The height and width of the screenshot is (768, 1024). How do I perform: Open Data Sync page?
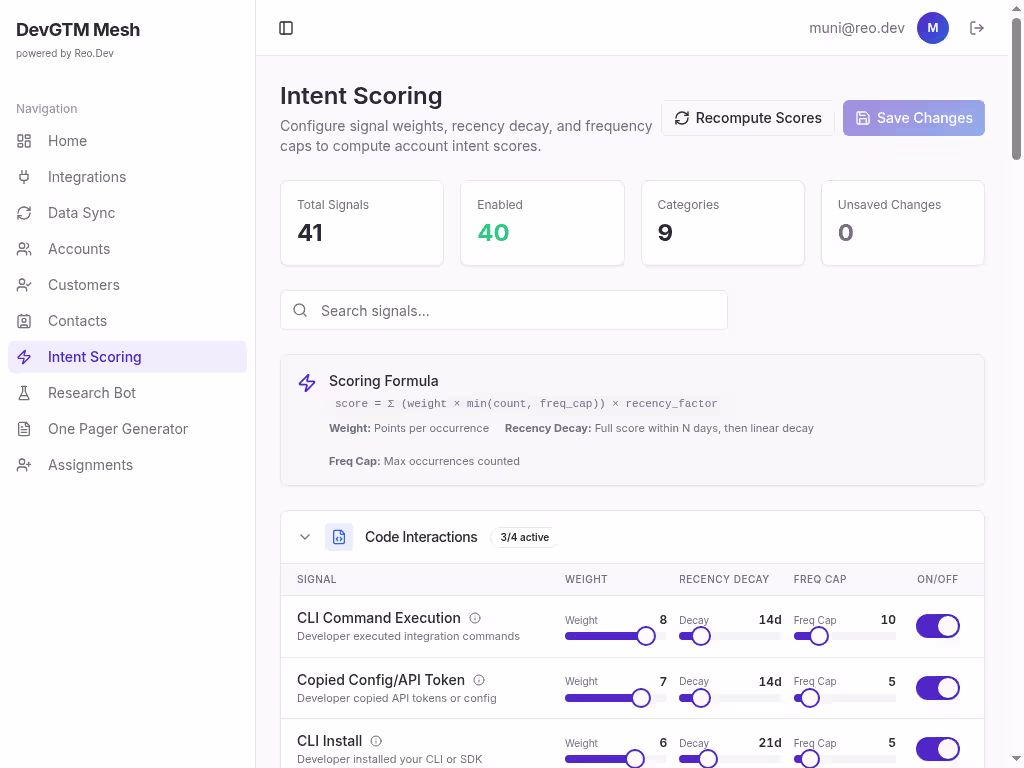click(x=127, y=213)
